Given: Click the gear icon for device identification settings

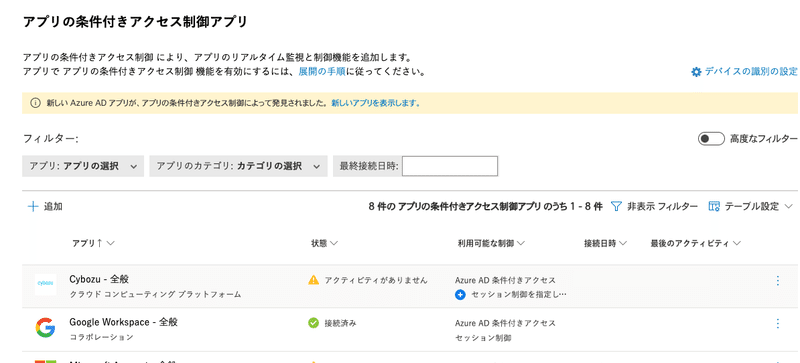Looking at the screenshot, I should 696,72.
